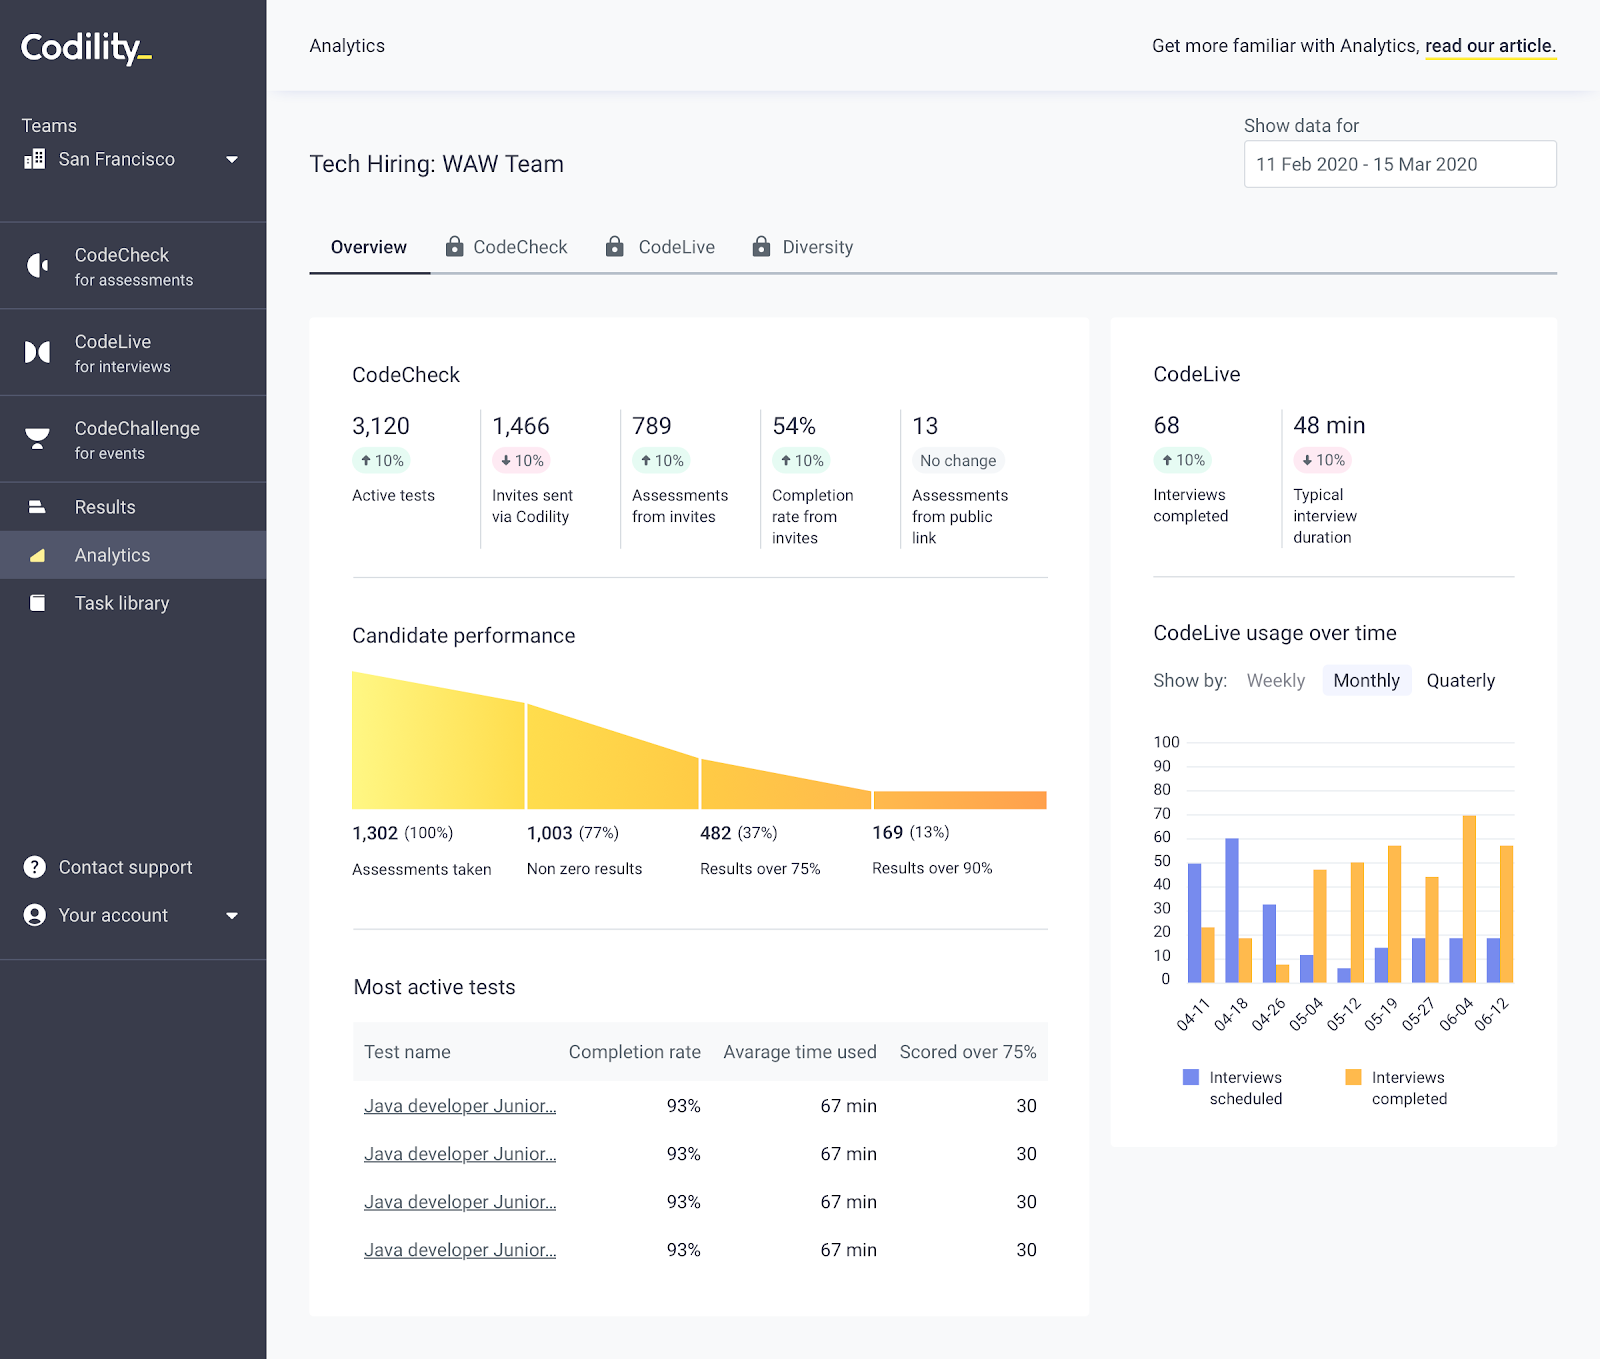Click the 3,120 Active tests value
This screenshot has width=1600, height=1359.
click(381, 426)
